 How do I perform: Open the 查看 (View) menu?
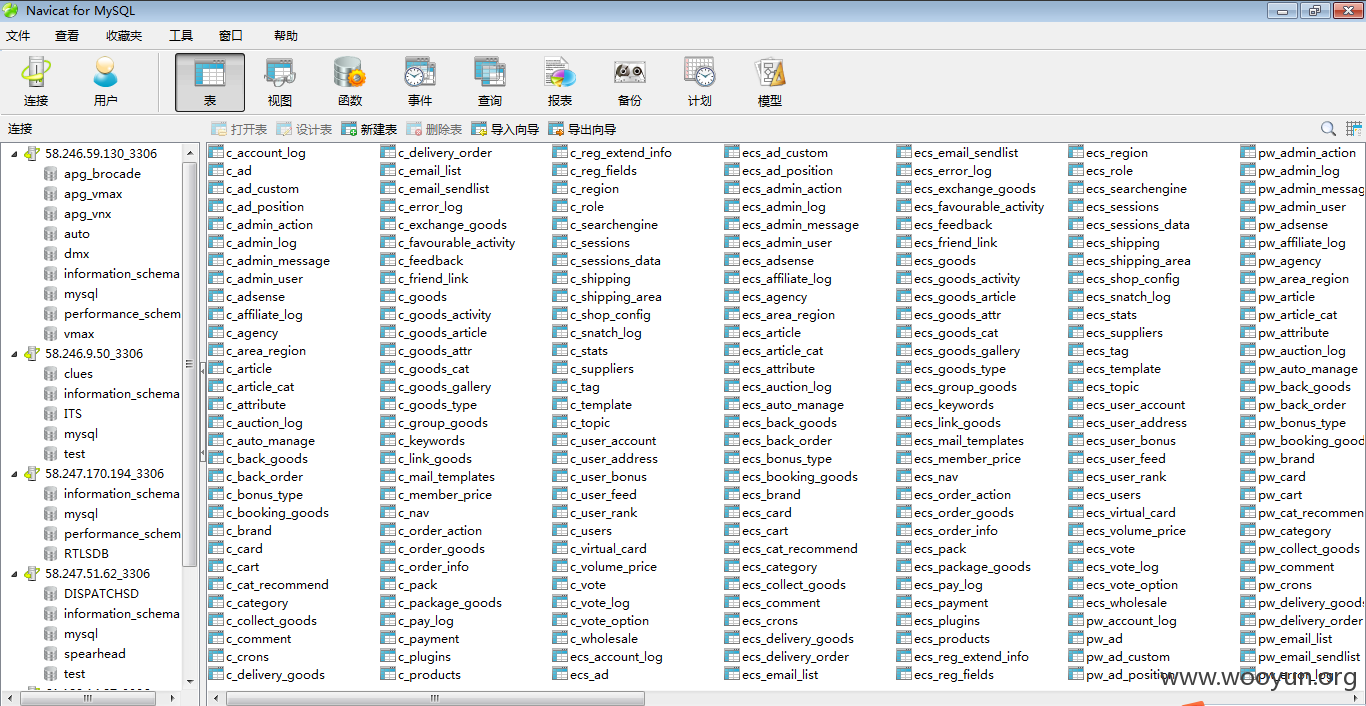coord(67,36)
